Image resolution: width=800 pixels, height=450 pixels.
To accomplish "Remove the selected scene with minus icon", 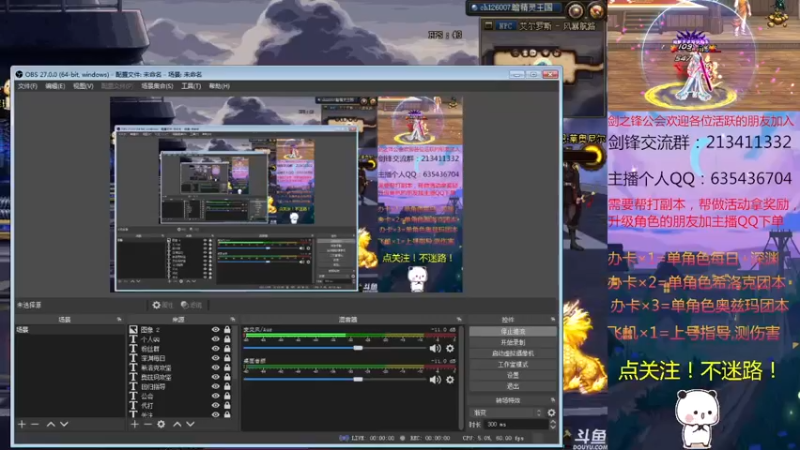I will (x=35, y=424).
